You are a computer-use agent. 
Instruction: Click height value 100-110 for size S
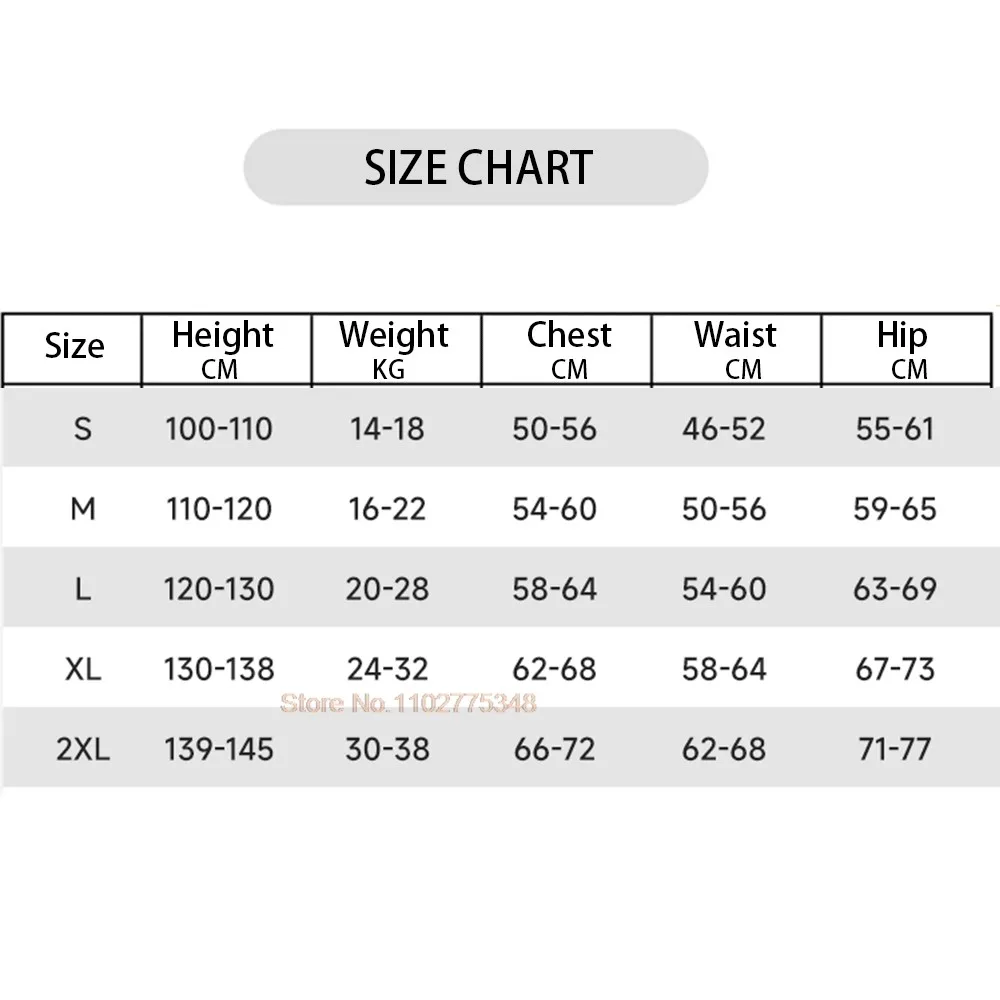219,429
